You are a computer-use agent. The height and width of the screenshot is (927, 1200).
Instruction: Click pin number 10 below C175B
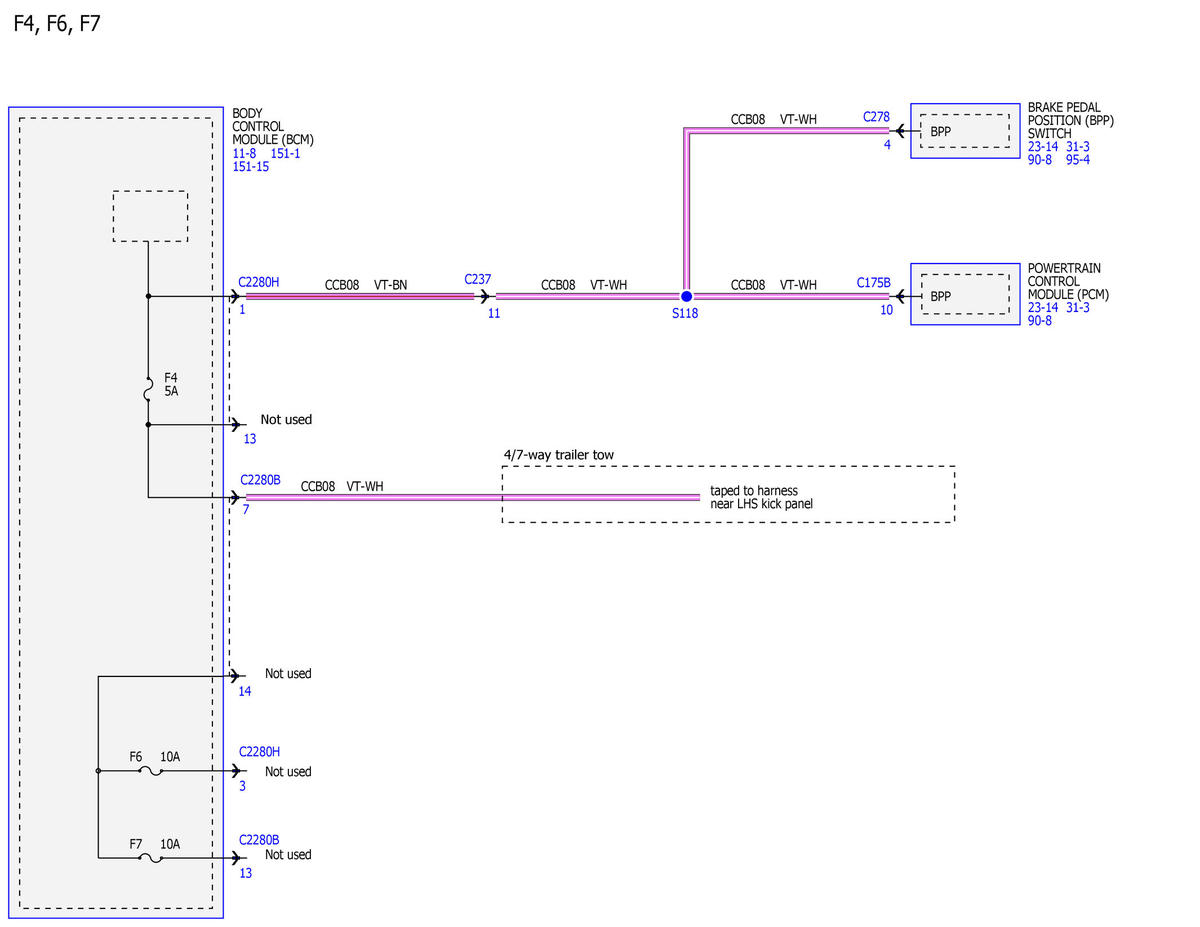887,310
